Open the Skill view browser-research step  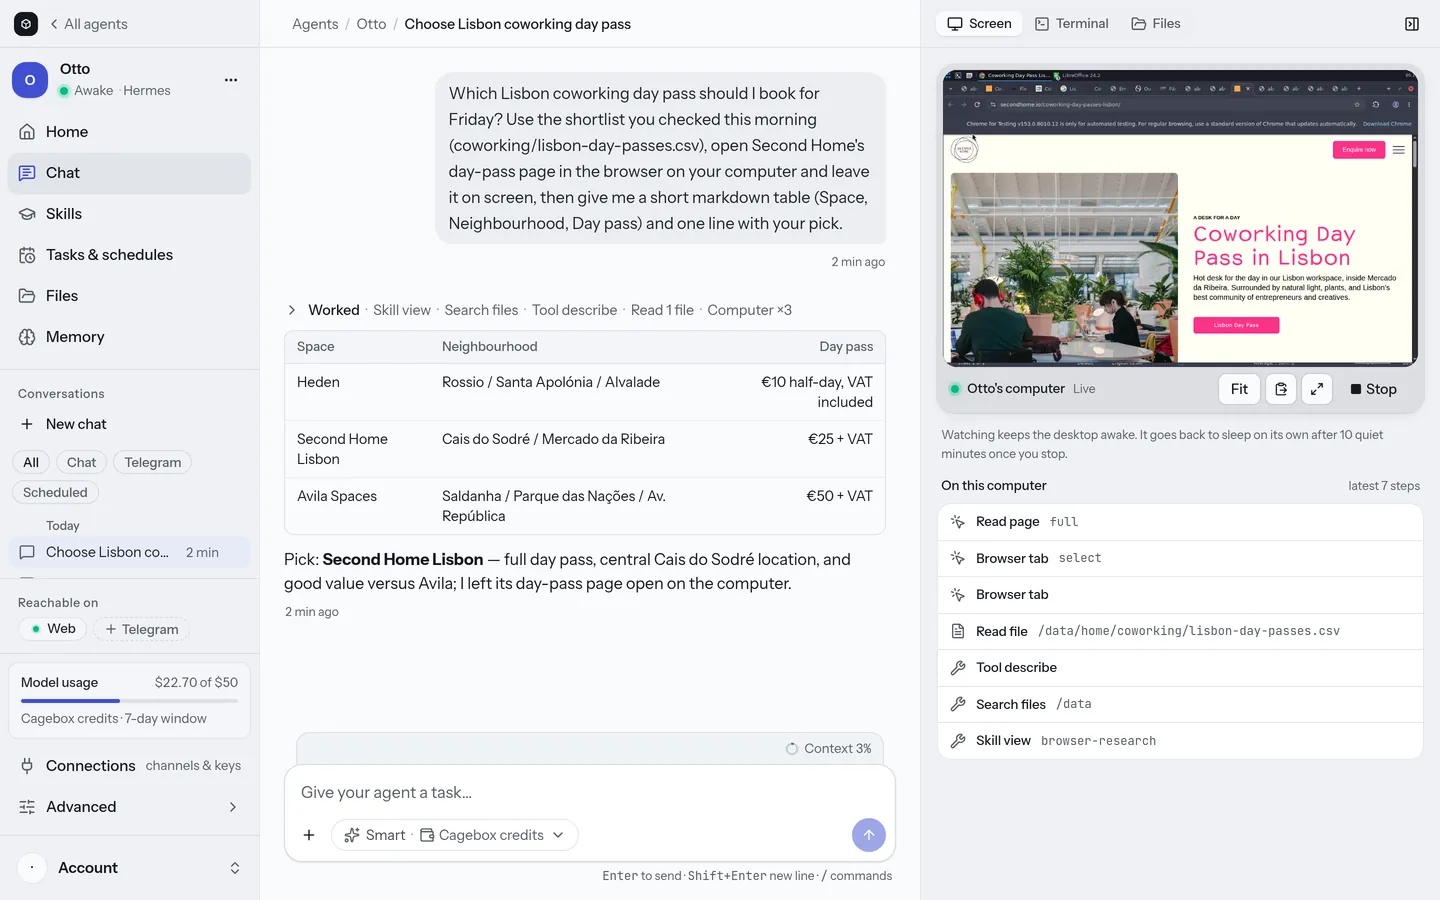(1180, 741)
